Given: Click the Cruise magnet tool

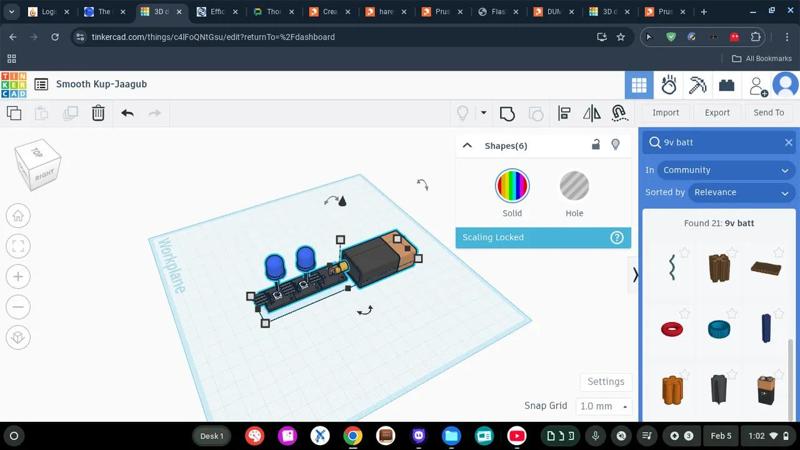Looking at the screenshot, I should (x=619, y=113).
